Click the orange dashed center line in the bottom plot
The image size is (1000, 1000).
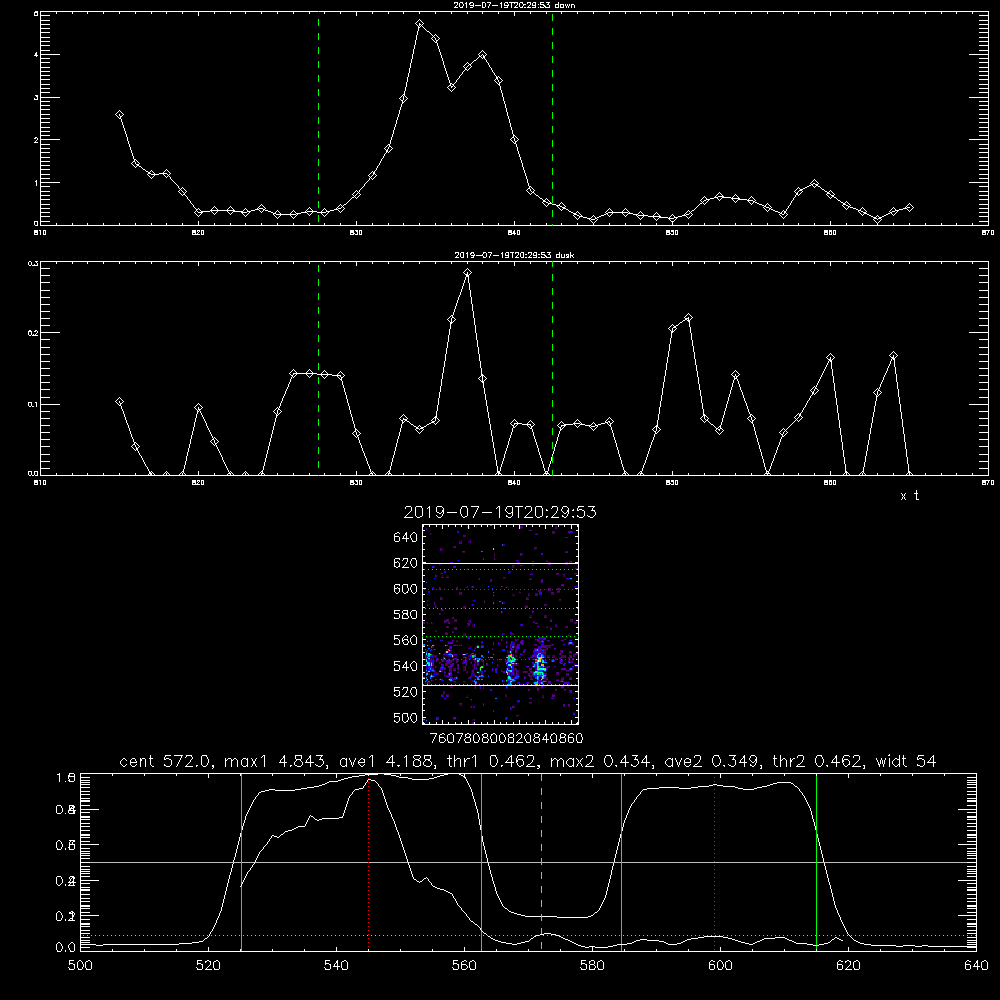[x=541, y=862]
